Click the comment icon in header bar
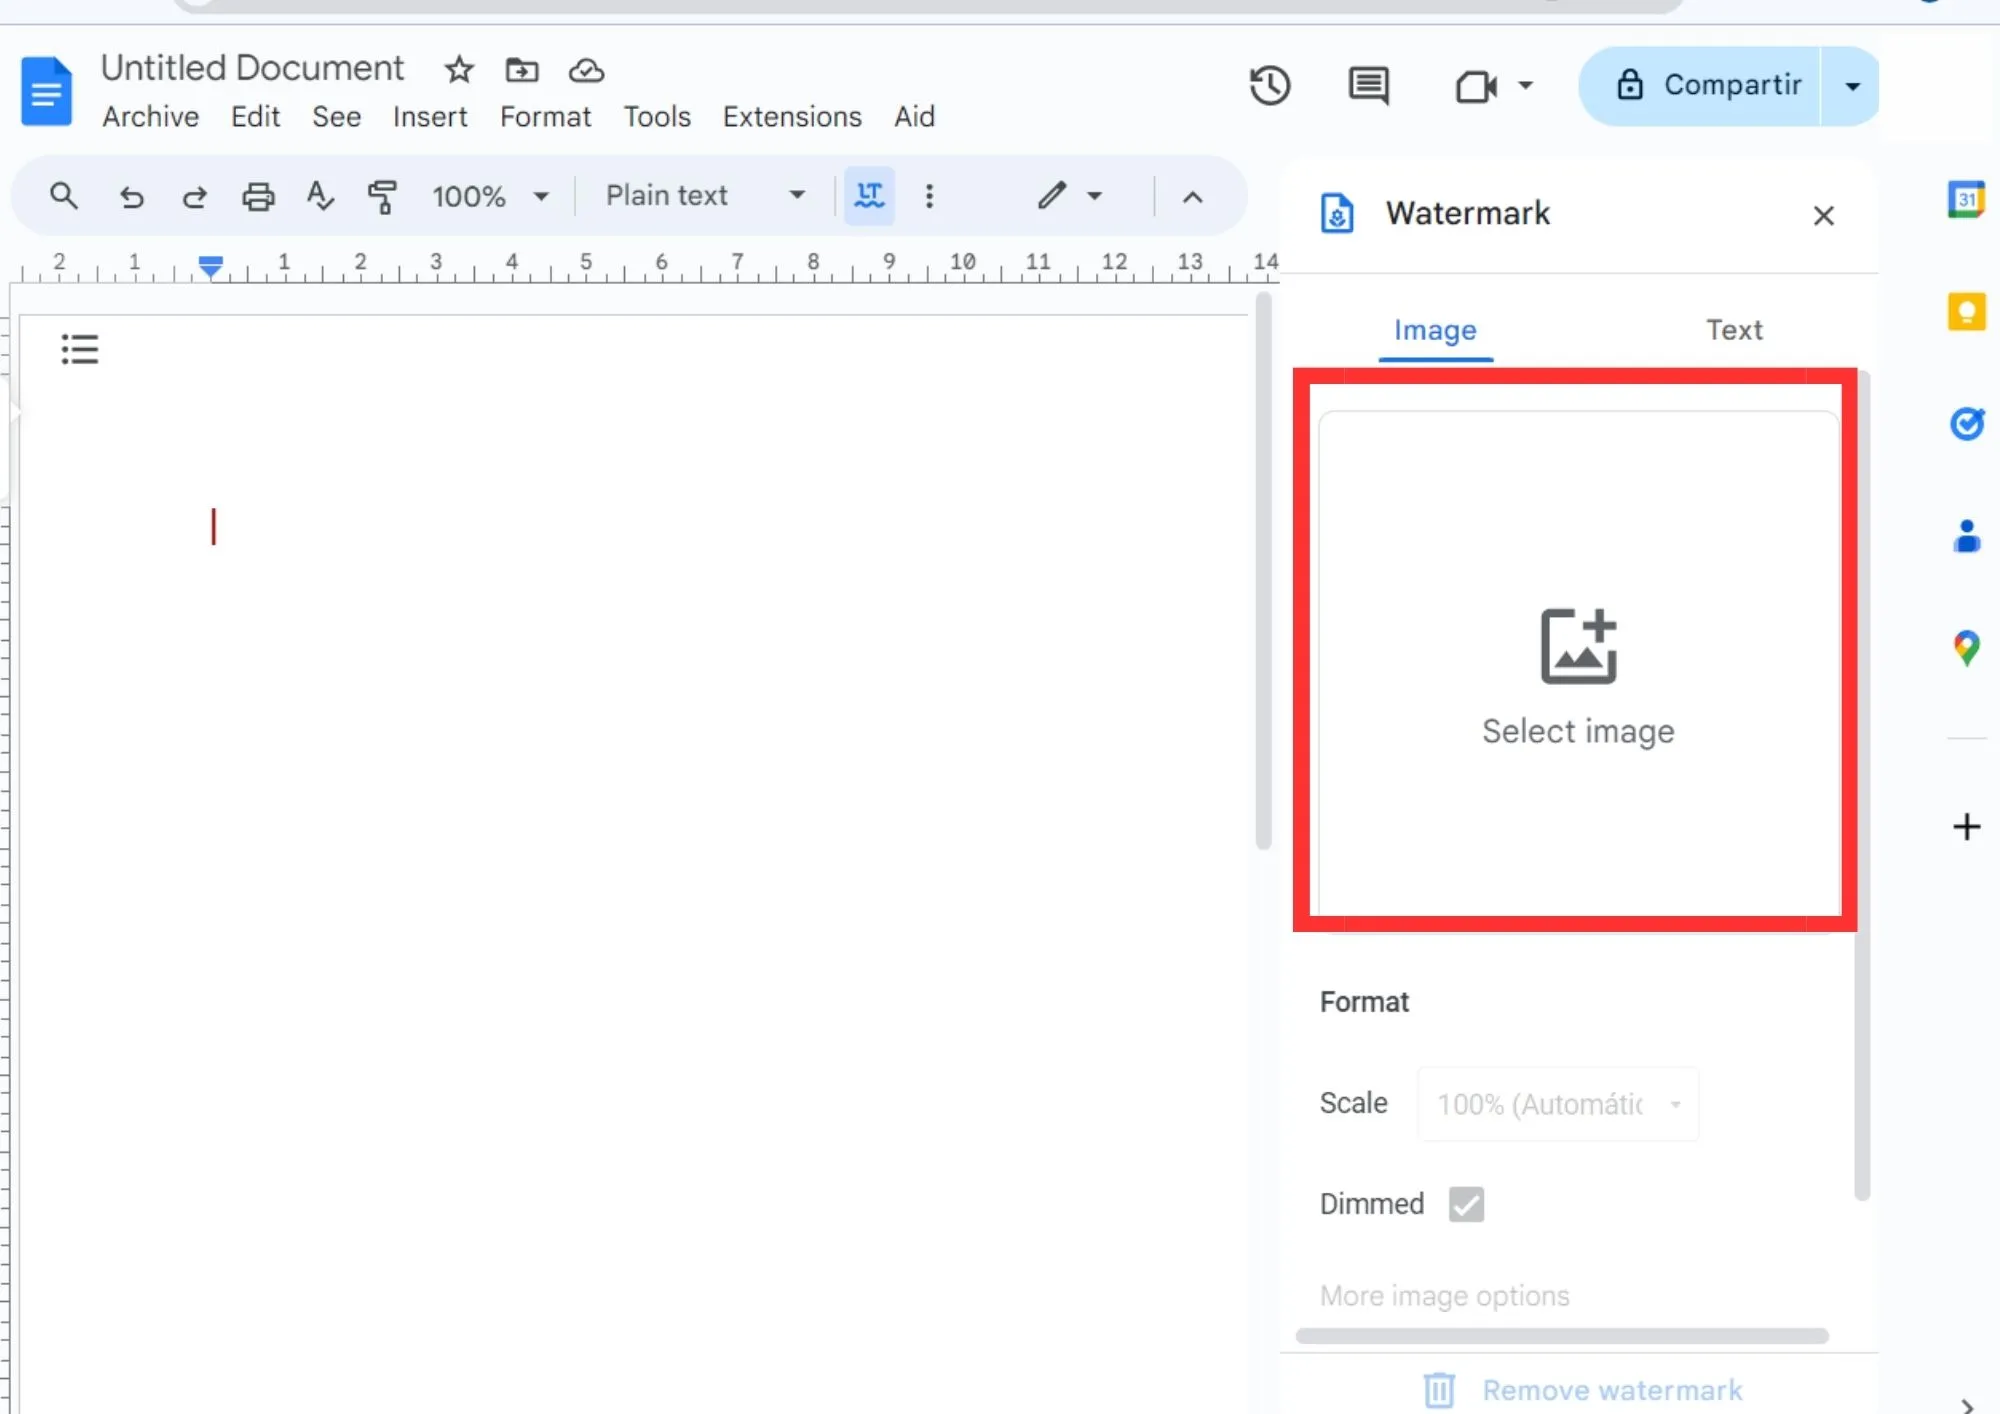2000x1414 pixels. 1366,84
